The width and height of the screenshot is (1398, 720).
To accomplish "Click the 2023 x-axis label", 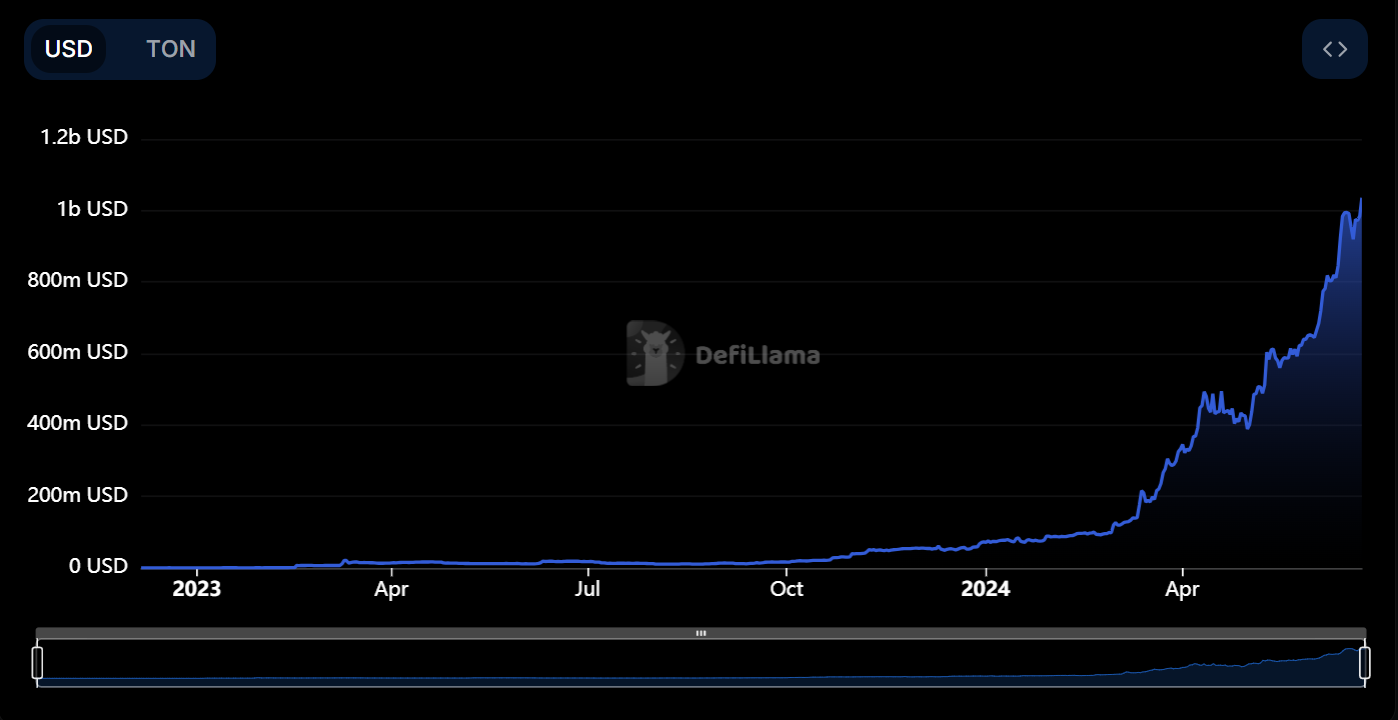I will [196, 588].
